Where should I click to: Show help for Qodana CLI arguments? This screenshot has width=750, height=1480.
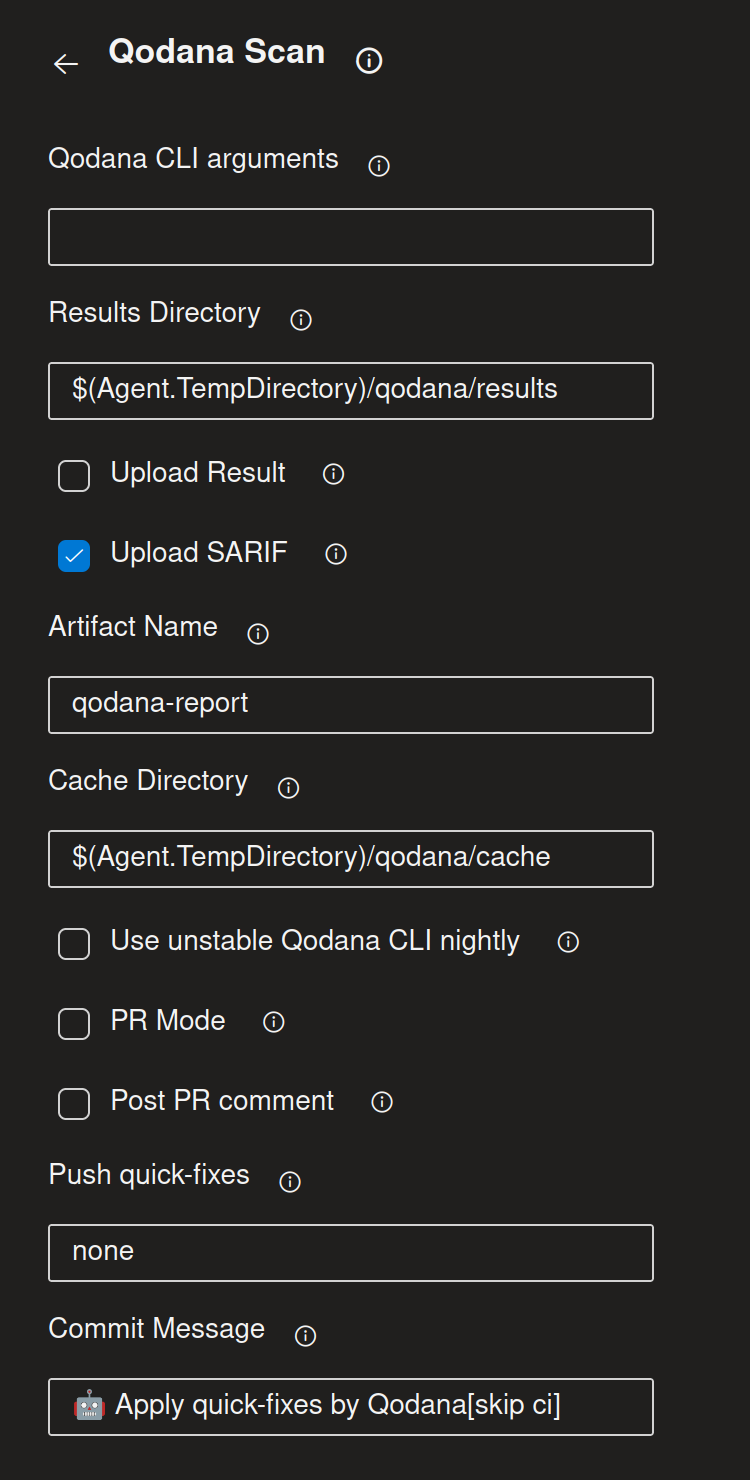tap(378, 166)
